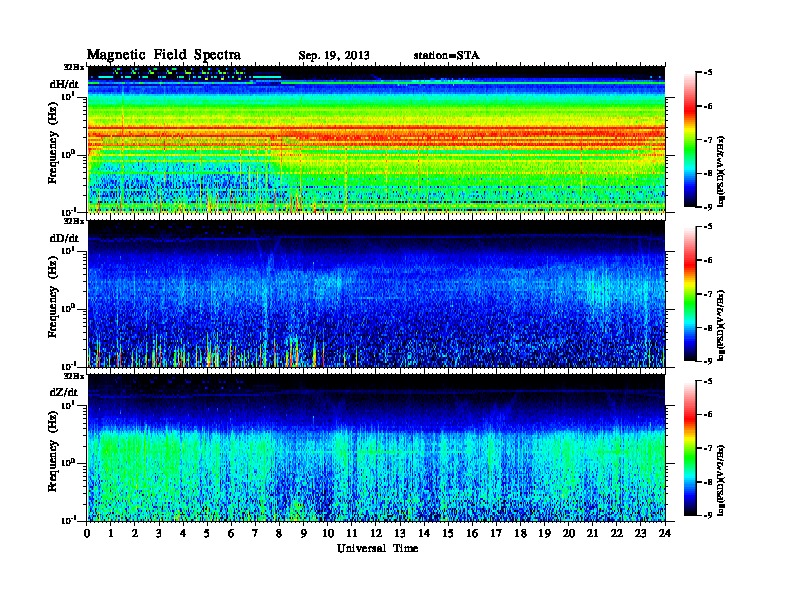Click the 10^0 frequency tick of dD/dt panel
The image size is (792, 612).
click(69, 308)
